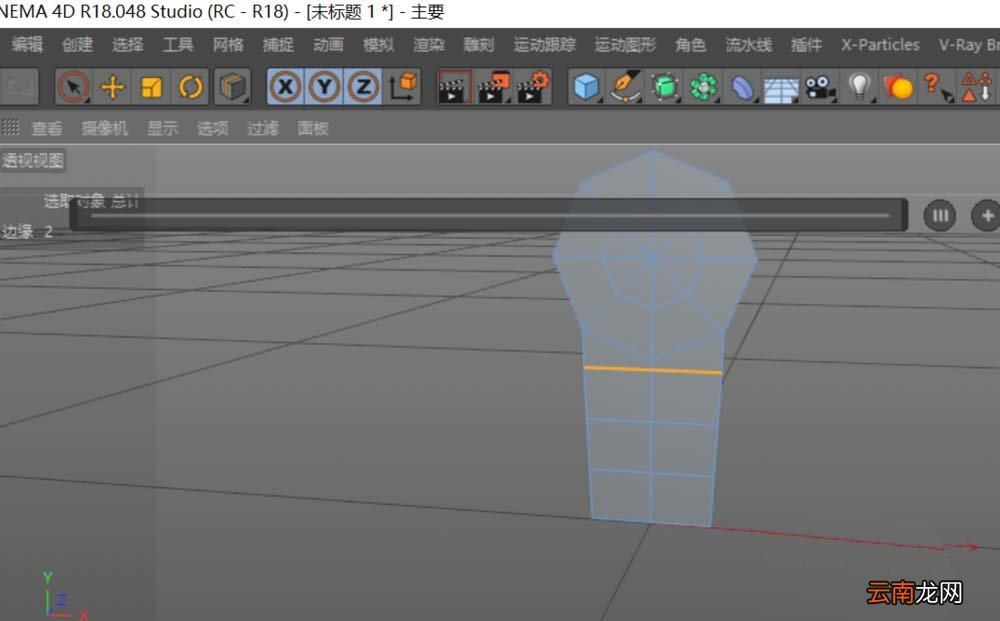Activate the Move tool

pos(112,86)
